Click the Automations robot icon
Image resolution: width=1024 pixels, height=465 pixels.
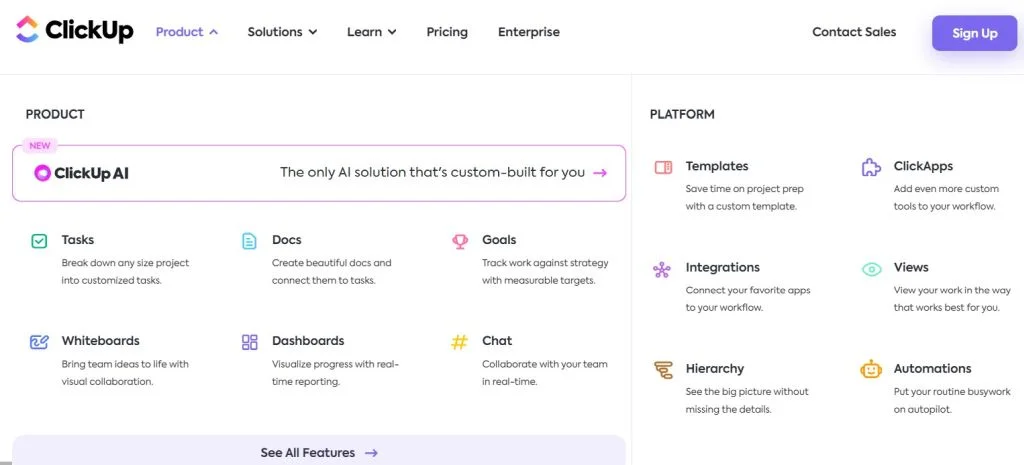click(871, 370)
